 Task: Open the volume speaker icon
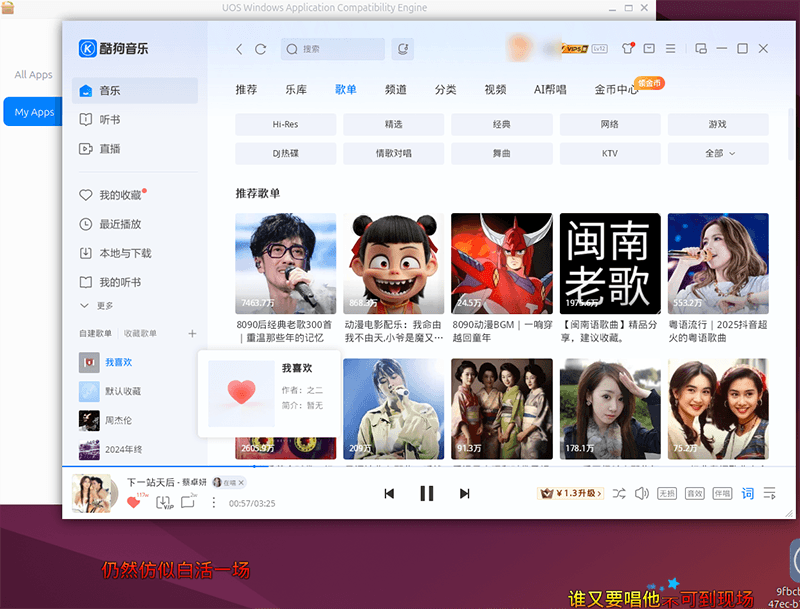point(641,493)
